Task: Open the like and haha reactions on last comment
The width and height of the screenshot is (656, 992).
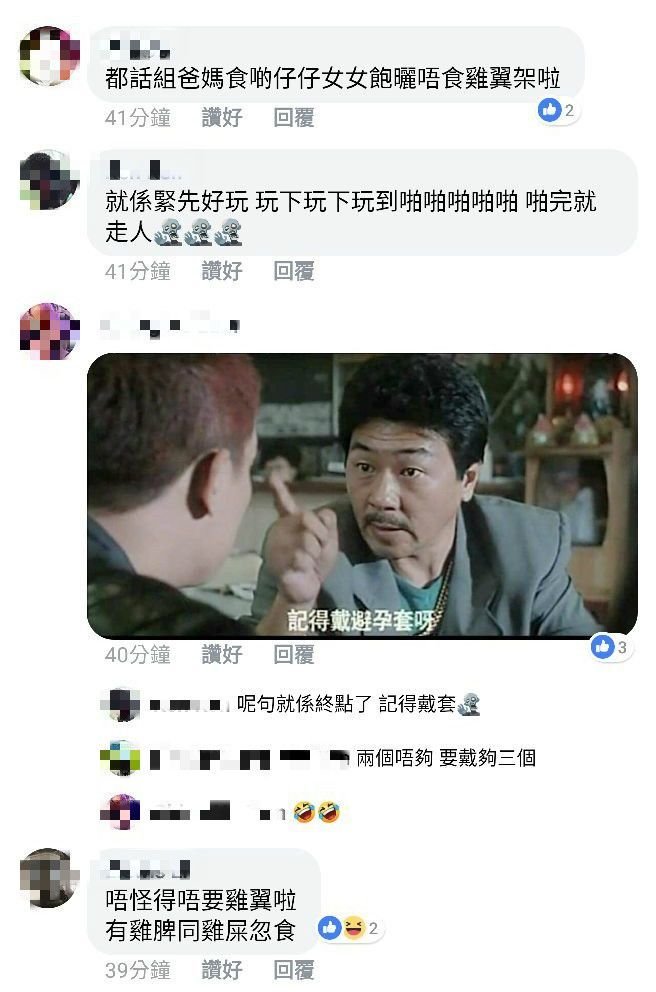Action: click(351, 928)
